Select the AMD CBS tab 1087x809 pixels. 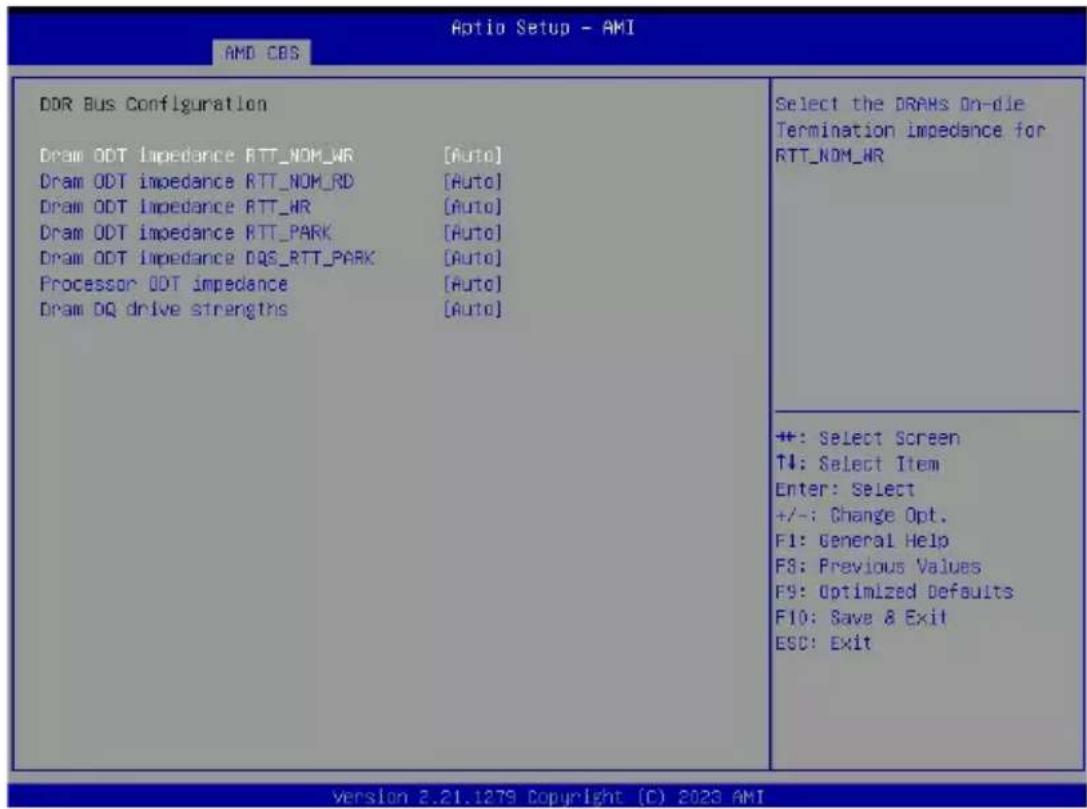pos(262,53)
